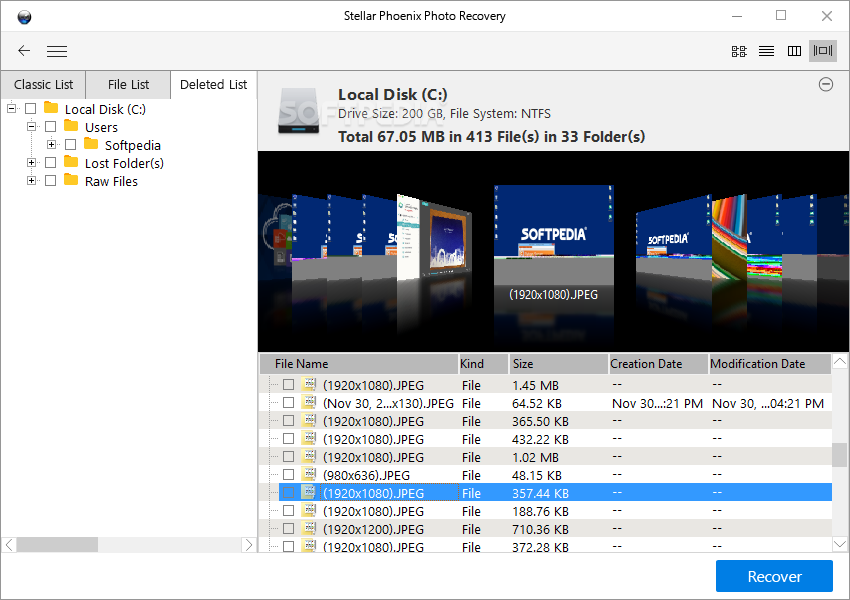The width and height of the screenshot is (850, 600).
Task: Go back with the left arrow icon
Action: [24, 51]
